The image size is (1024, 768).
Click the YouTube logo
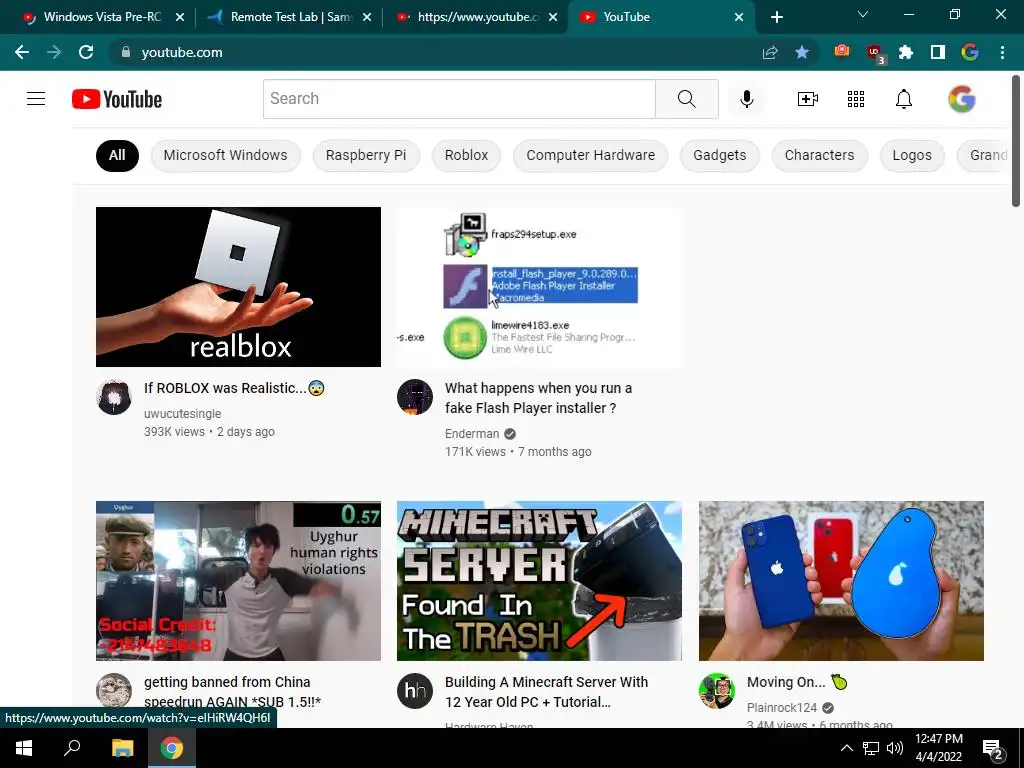pyautogui.click(x=117, y=99)
